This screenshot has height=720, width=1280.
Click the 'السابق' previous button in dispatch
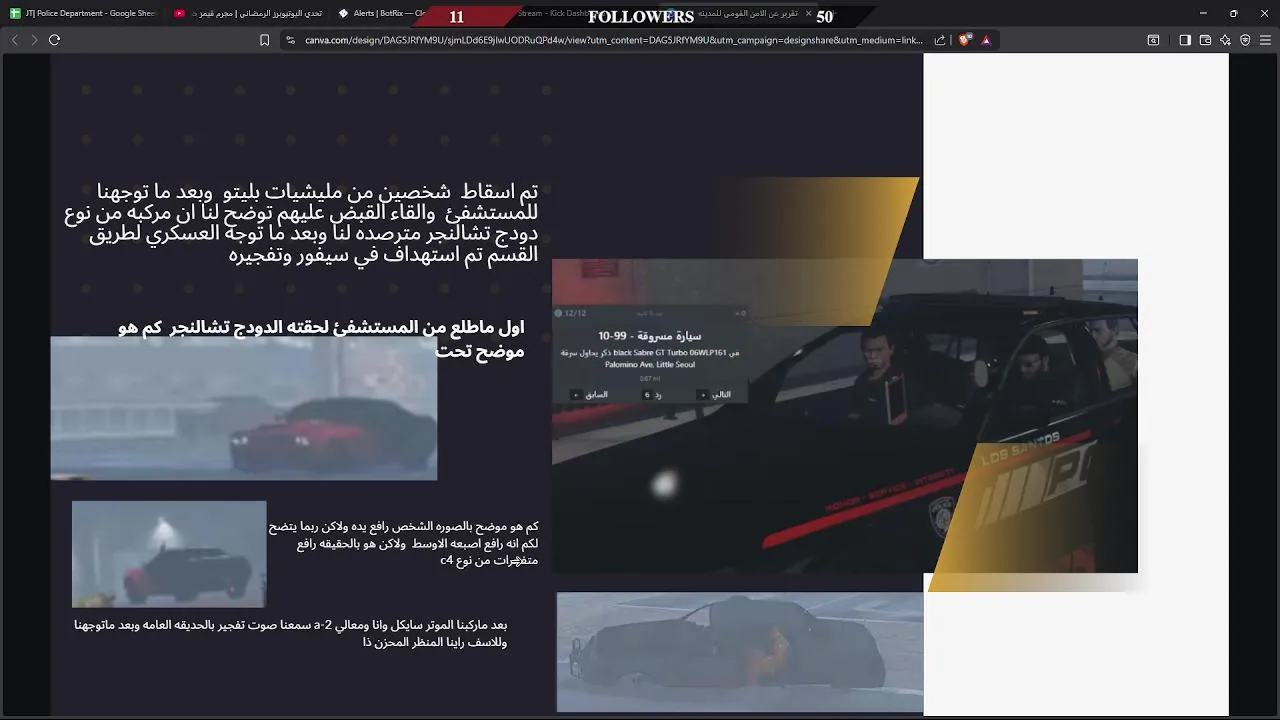[590, 394]
